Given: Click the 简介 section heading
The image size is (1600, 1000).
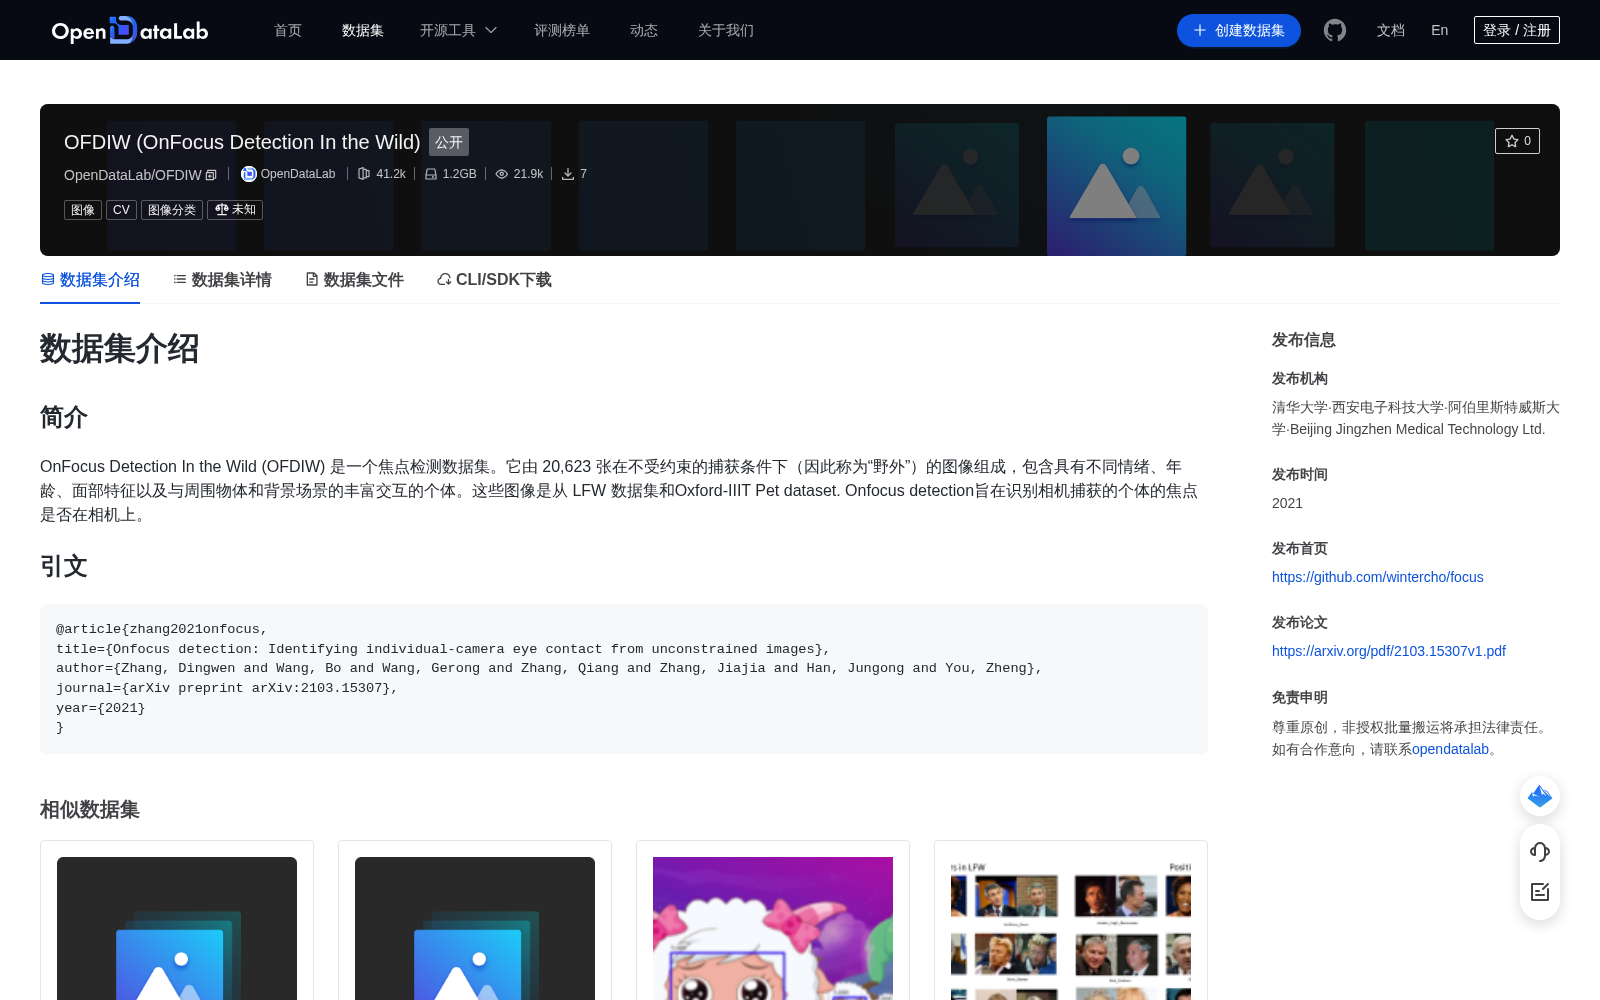Looking at the screenshot, I should point(64,417).
